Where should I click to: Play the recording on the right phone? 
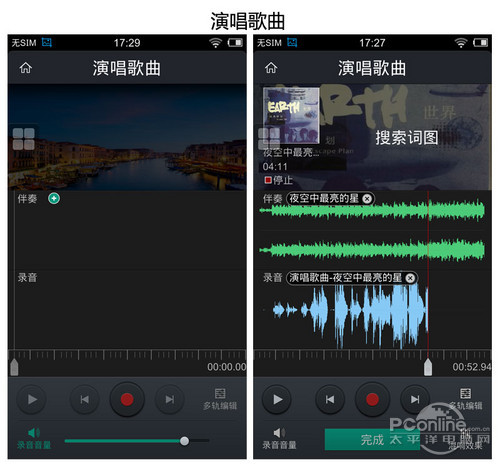pos(277,399)
